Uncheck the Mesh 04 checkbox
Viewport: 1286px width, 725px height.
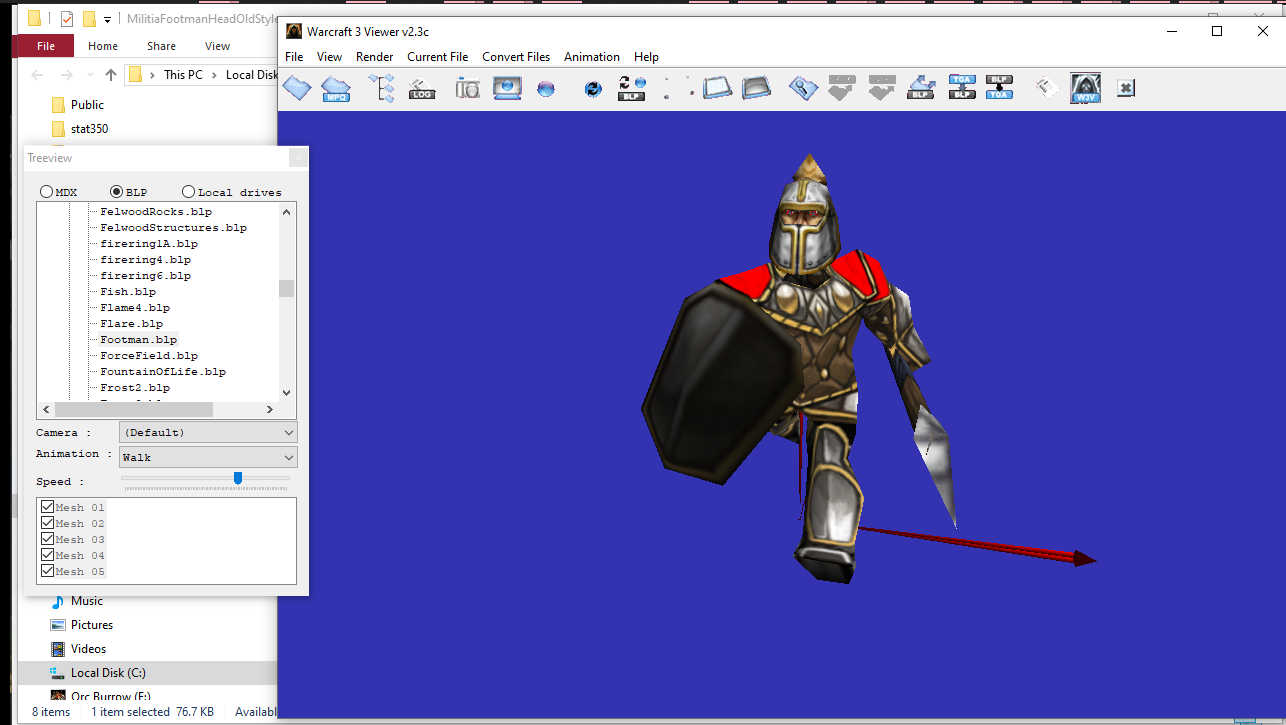click(47, 555)
